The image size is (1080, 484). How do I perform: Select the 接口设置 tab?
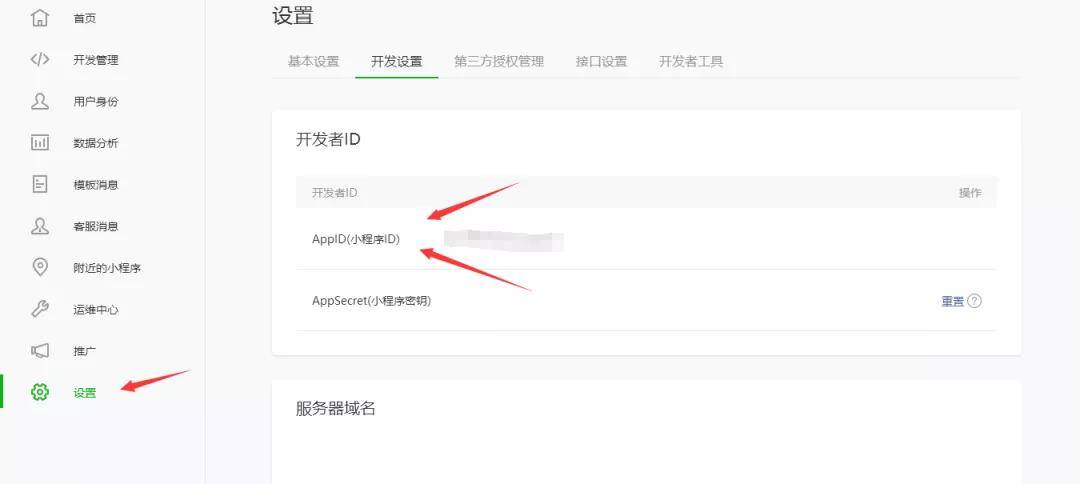click(x=601, y=61)
